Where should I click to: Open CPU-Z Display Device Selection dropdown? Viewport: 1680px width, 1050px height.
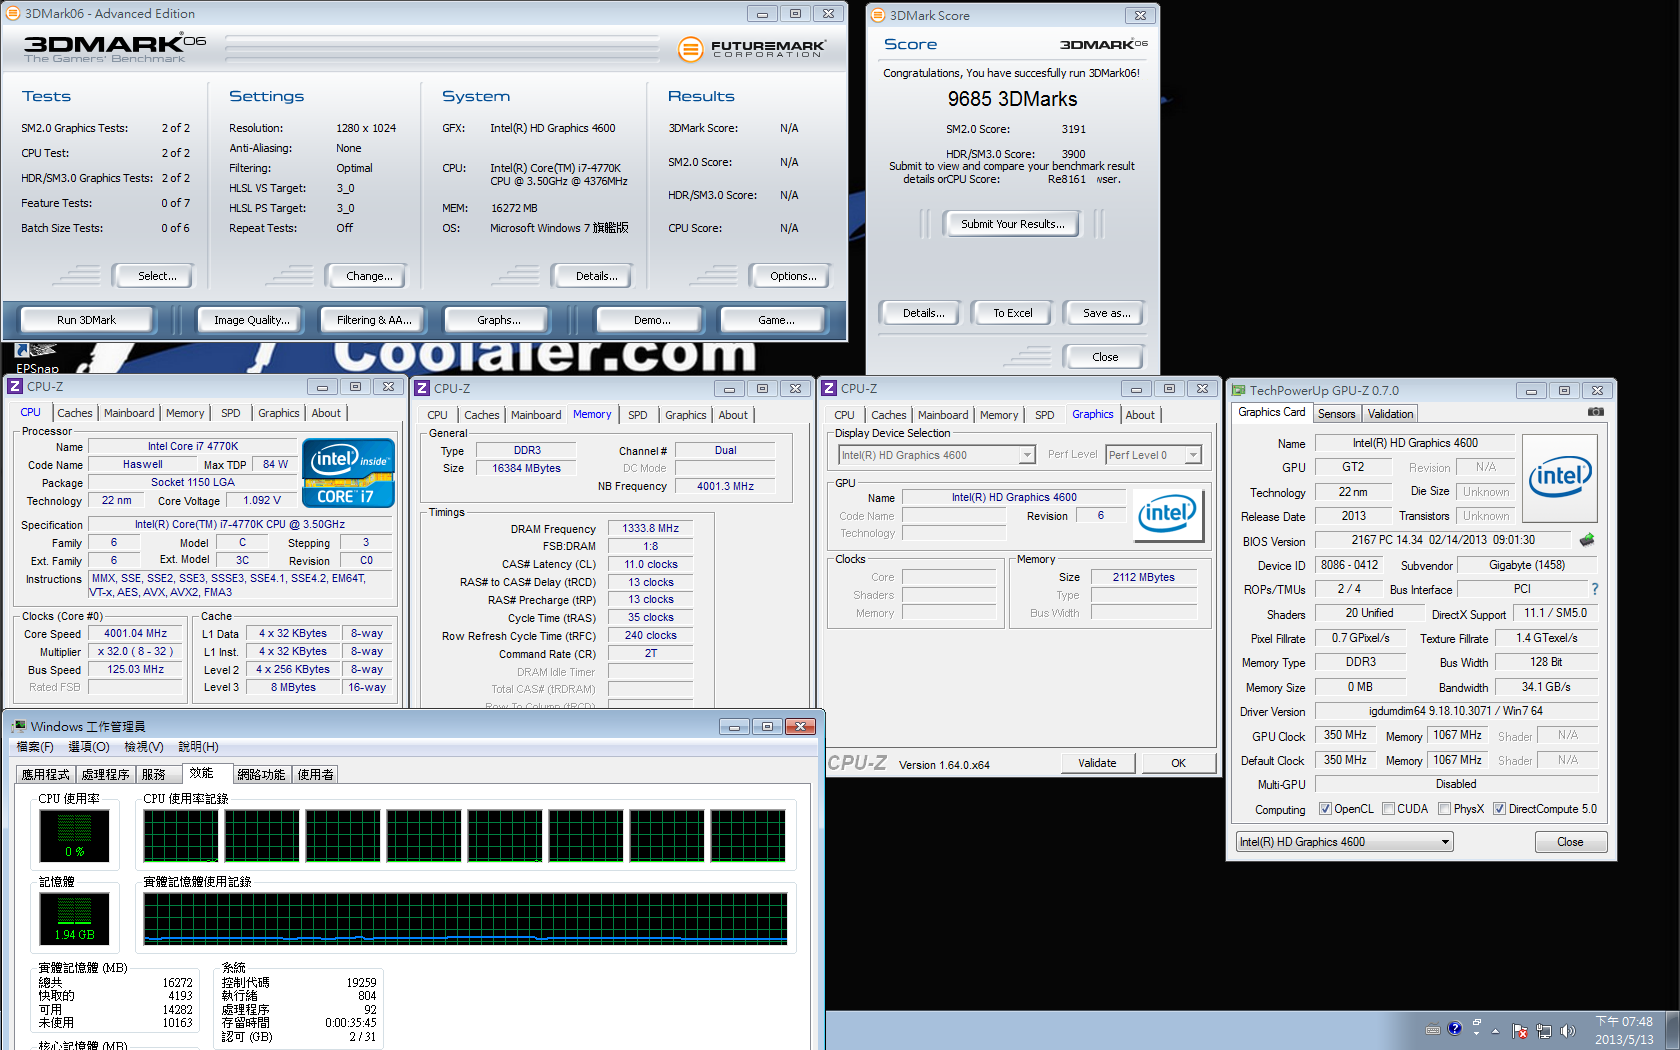pos(936,455)
